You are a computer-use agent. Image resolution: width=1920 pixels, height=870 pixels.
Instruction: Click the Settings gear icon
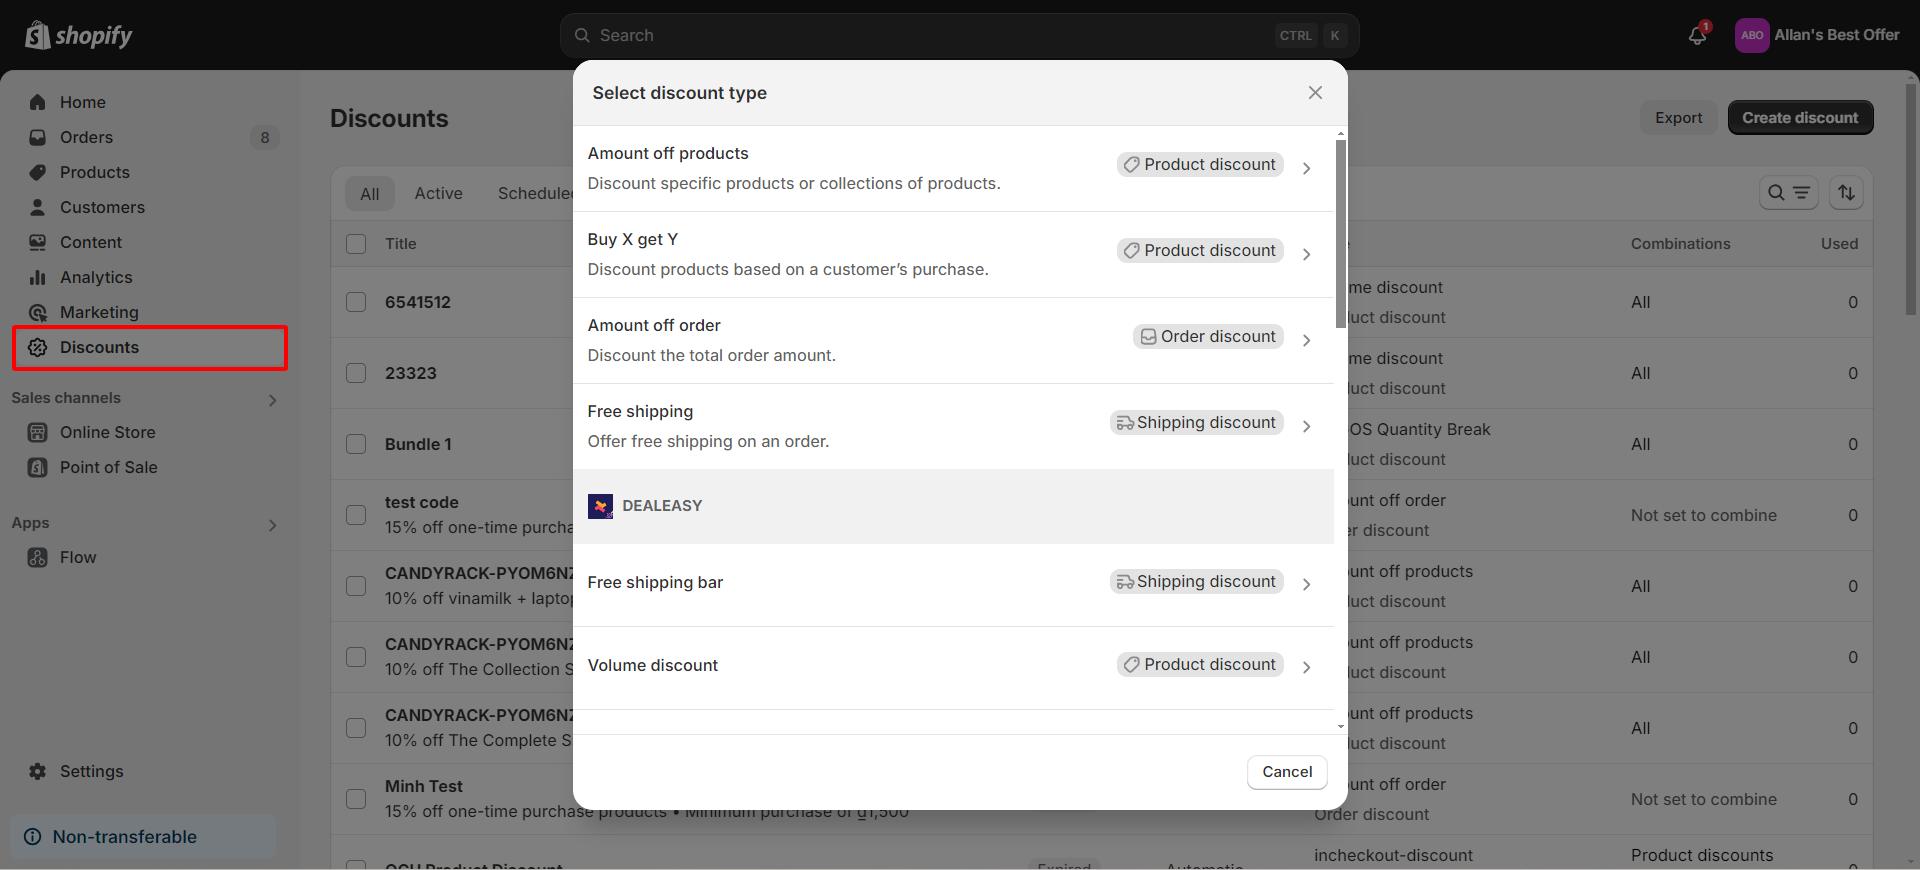click(x=38, y=771)
